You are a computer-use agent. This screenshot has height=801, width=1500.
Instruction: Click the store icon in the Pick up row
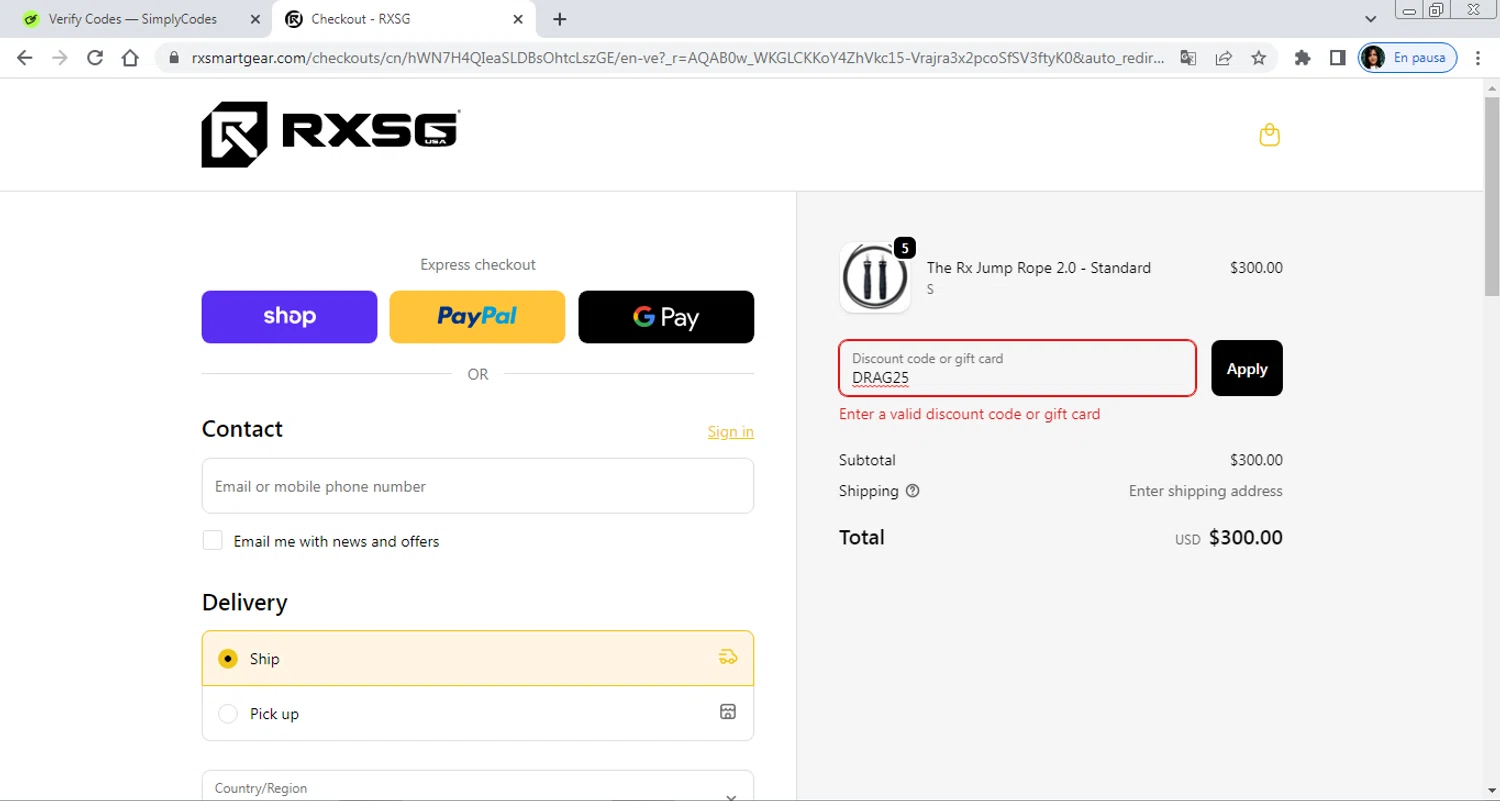click(728, 712)
